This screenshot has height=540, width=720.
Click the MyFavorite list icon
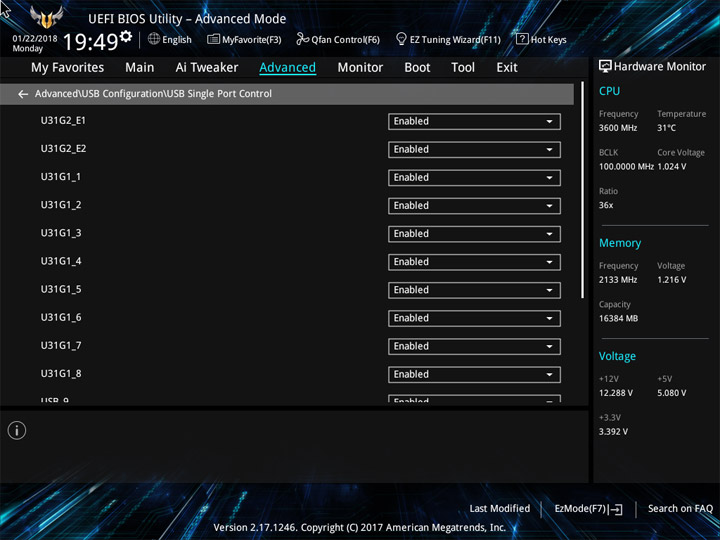[x=213, y=39]
